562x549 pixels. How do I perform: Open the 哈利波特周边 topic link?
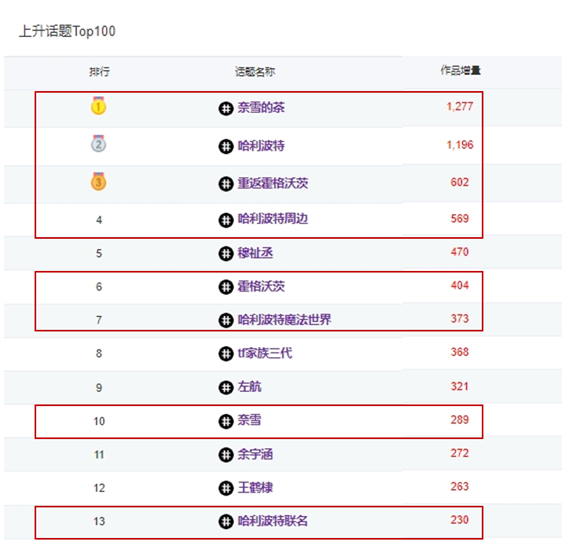(273, 219)
